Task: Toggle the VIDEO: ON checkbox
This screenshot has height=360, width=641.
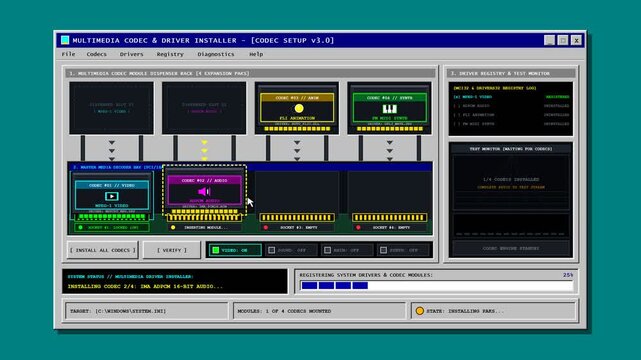Action: [216, 250]
